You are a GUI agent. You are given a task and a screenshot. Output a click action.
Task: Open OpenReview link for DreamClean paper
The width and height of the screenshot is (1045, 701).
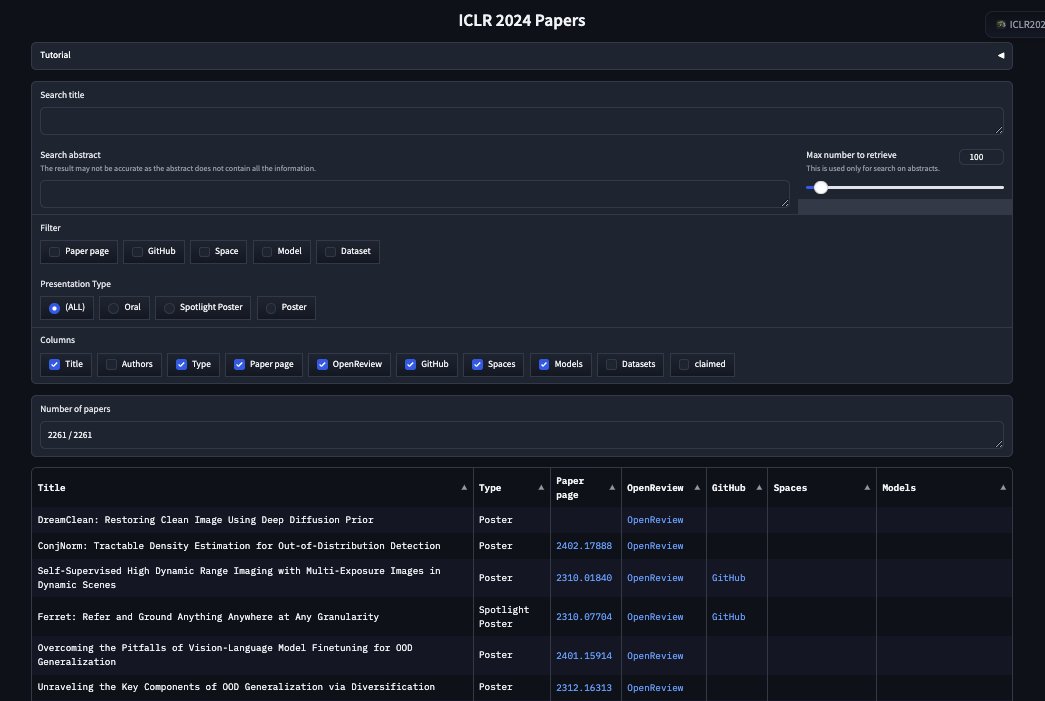655,520
